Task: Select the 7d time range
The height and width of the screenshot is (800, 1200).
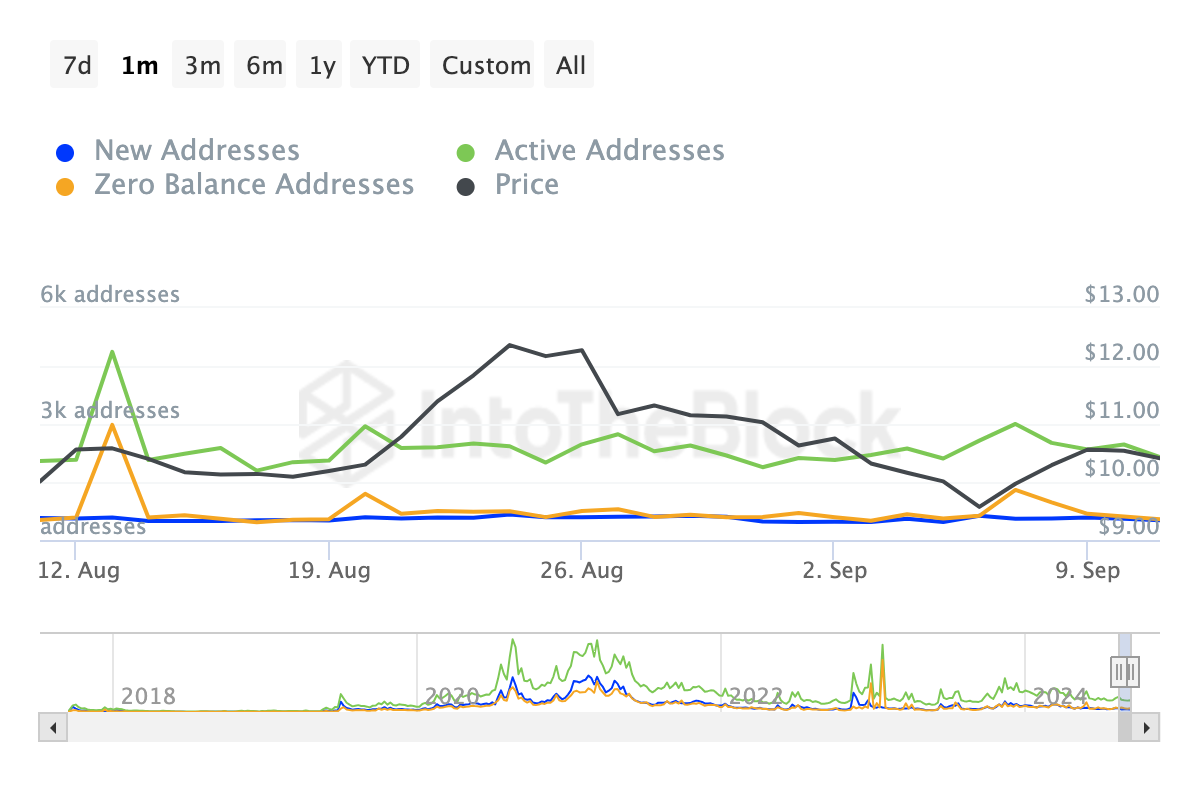Action: click(75, 65)
